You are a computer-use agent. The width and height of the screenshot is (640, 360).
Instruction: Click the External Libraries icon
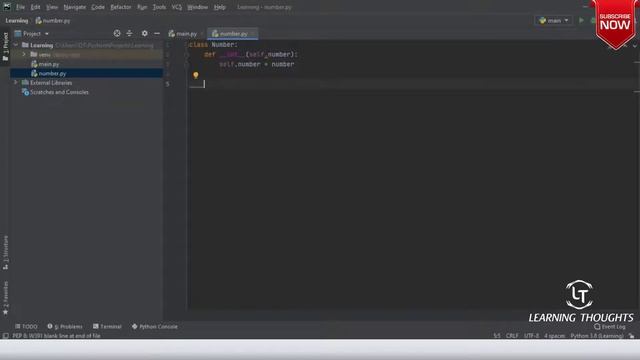(25, 83)
